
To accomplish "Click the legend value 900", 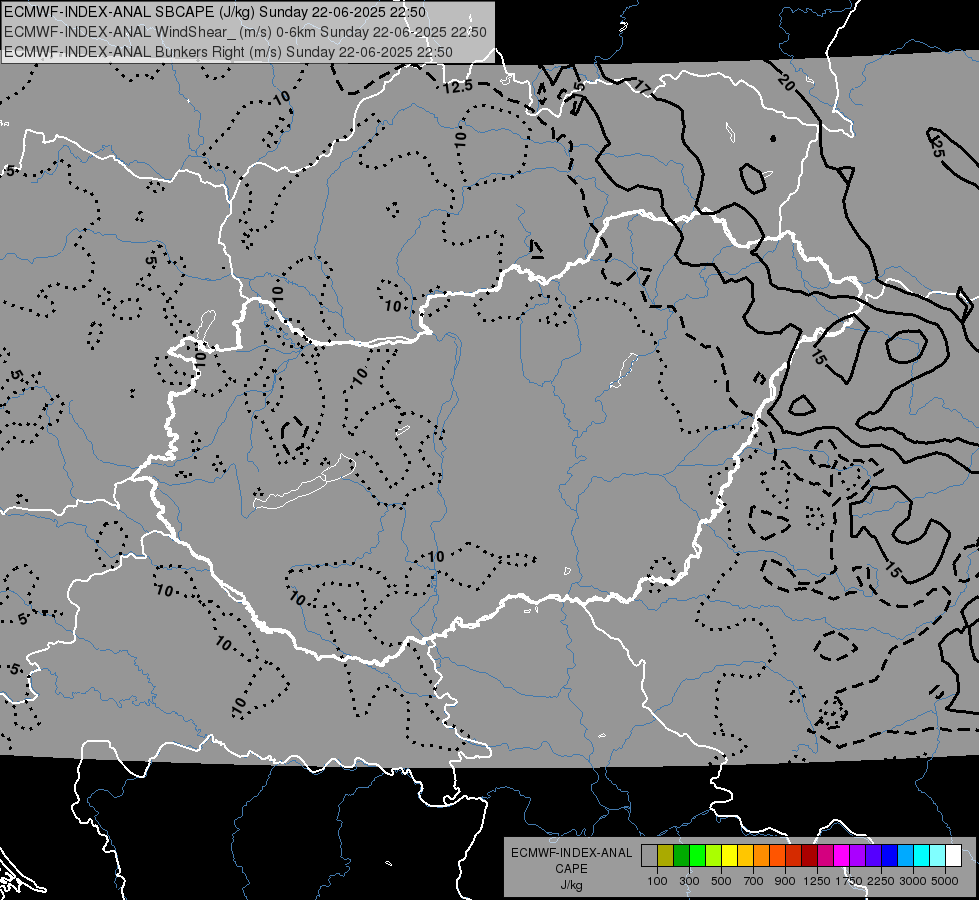I will 785,881.
